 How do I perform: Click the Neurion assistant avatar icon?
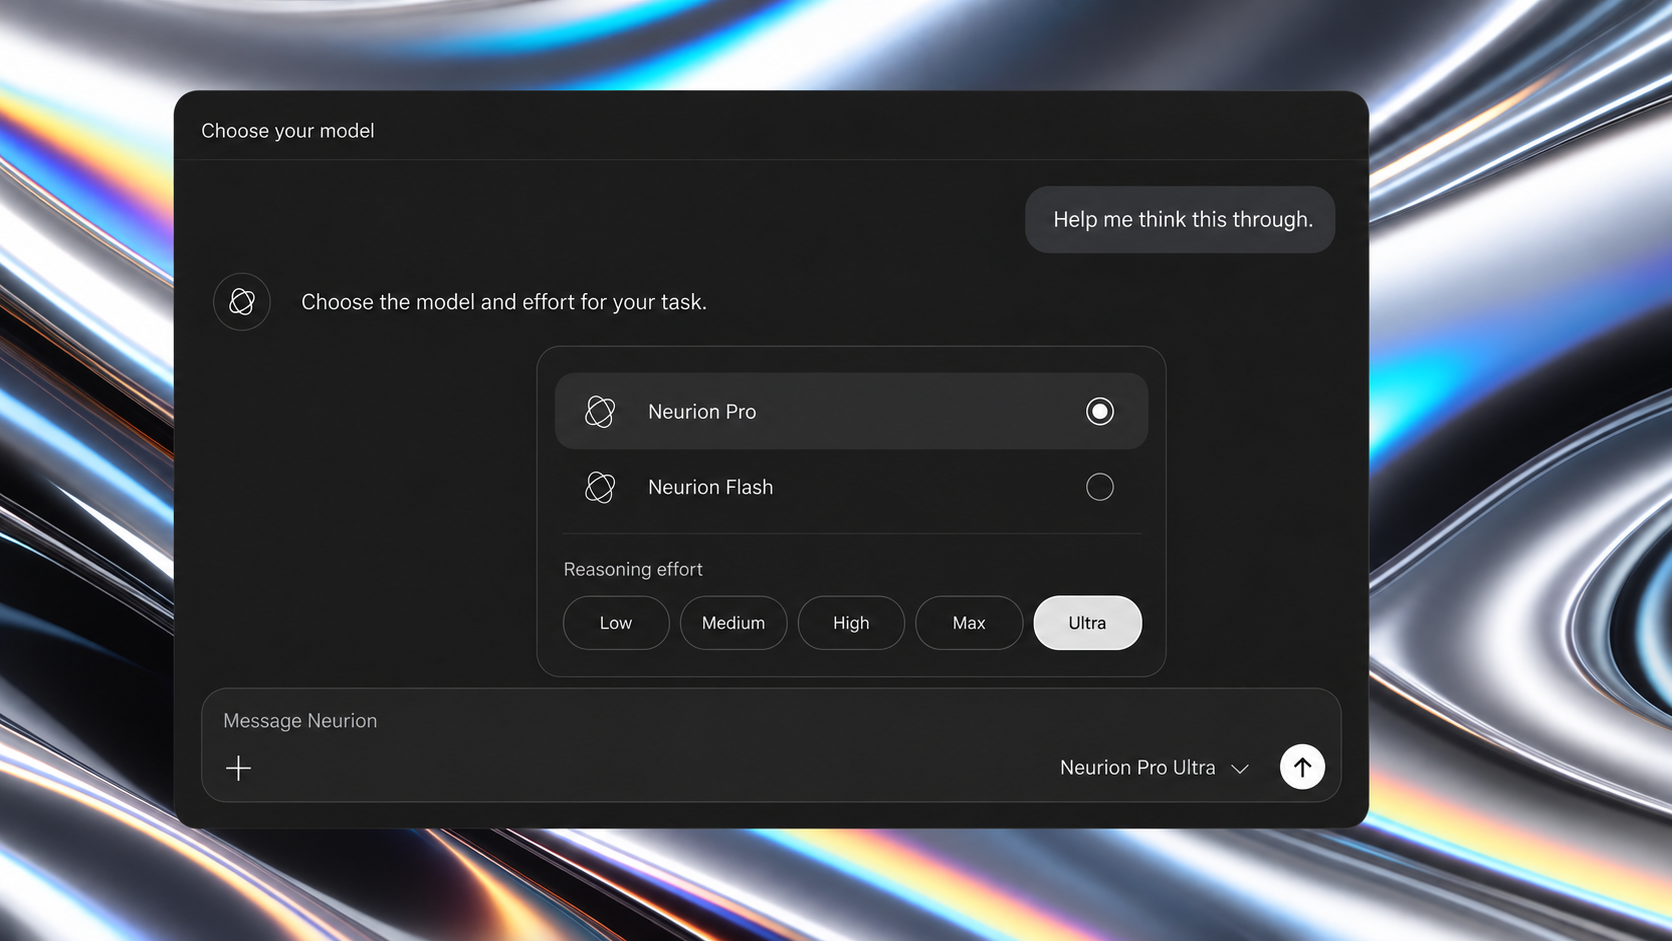[x=242, y=301]
